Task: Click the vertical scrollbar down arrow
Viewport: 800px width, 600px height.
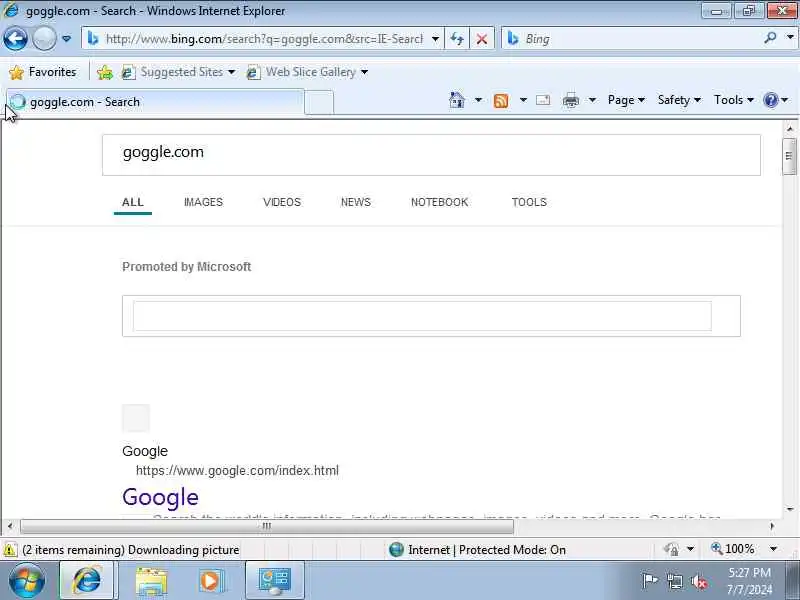Action: pyautogui.click(x=790, y=509)
